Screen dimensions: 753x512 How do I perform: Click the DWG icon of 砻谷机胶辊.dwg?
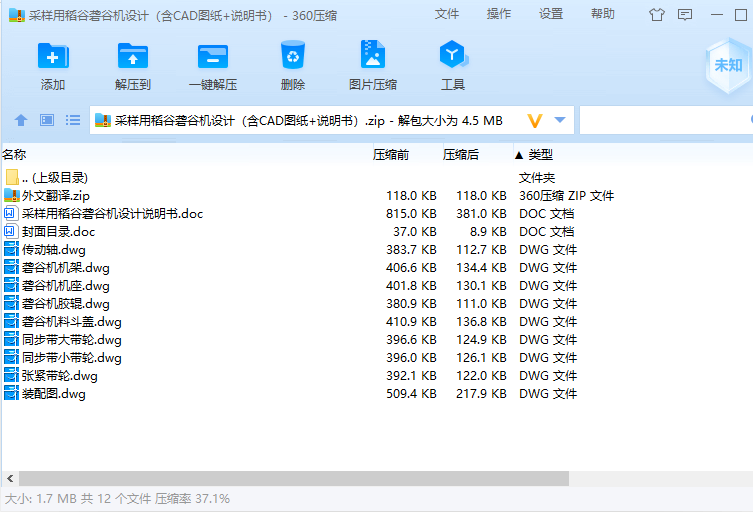click(x=11, y=304)
